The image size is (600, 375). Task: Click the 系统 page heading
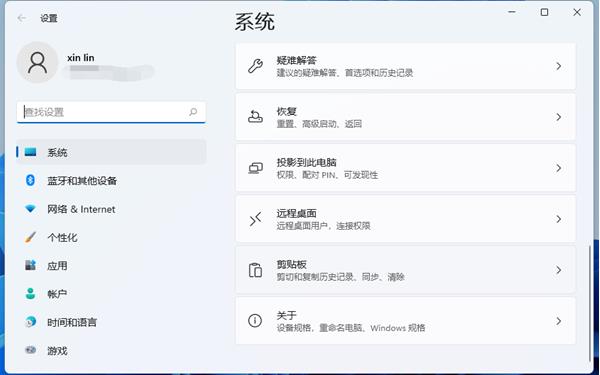[254, 21]
